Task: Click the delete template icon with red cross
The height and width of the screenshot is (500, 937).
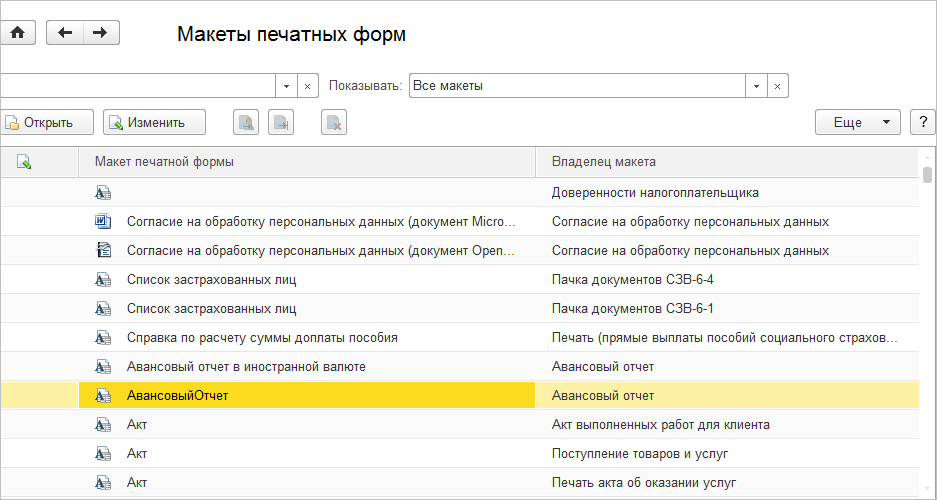Action: (x=334, y=123)
